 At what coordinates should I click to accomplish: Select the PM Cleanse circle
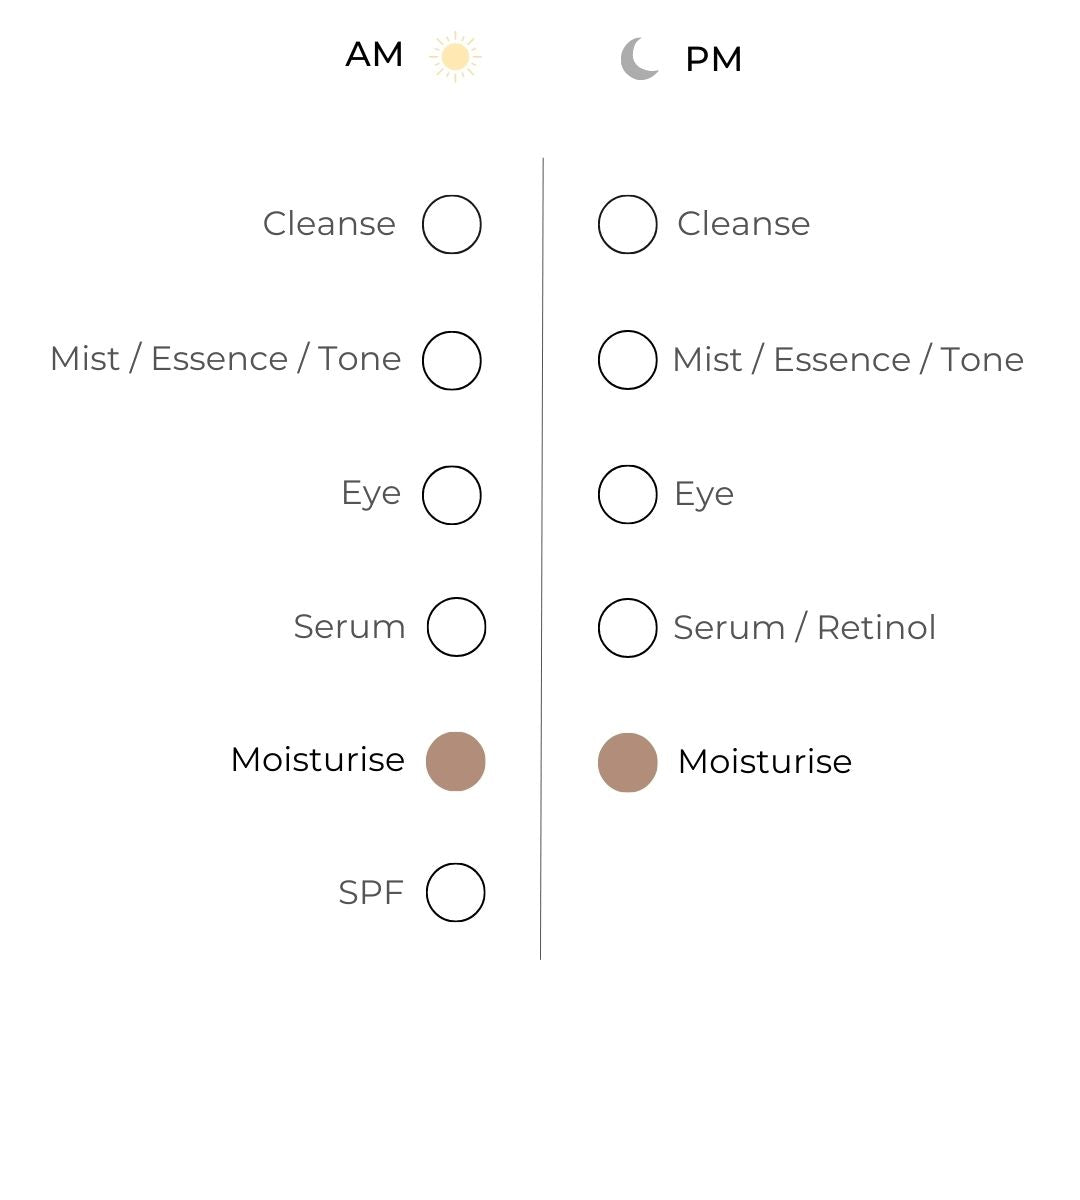628,225
